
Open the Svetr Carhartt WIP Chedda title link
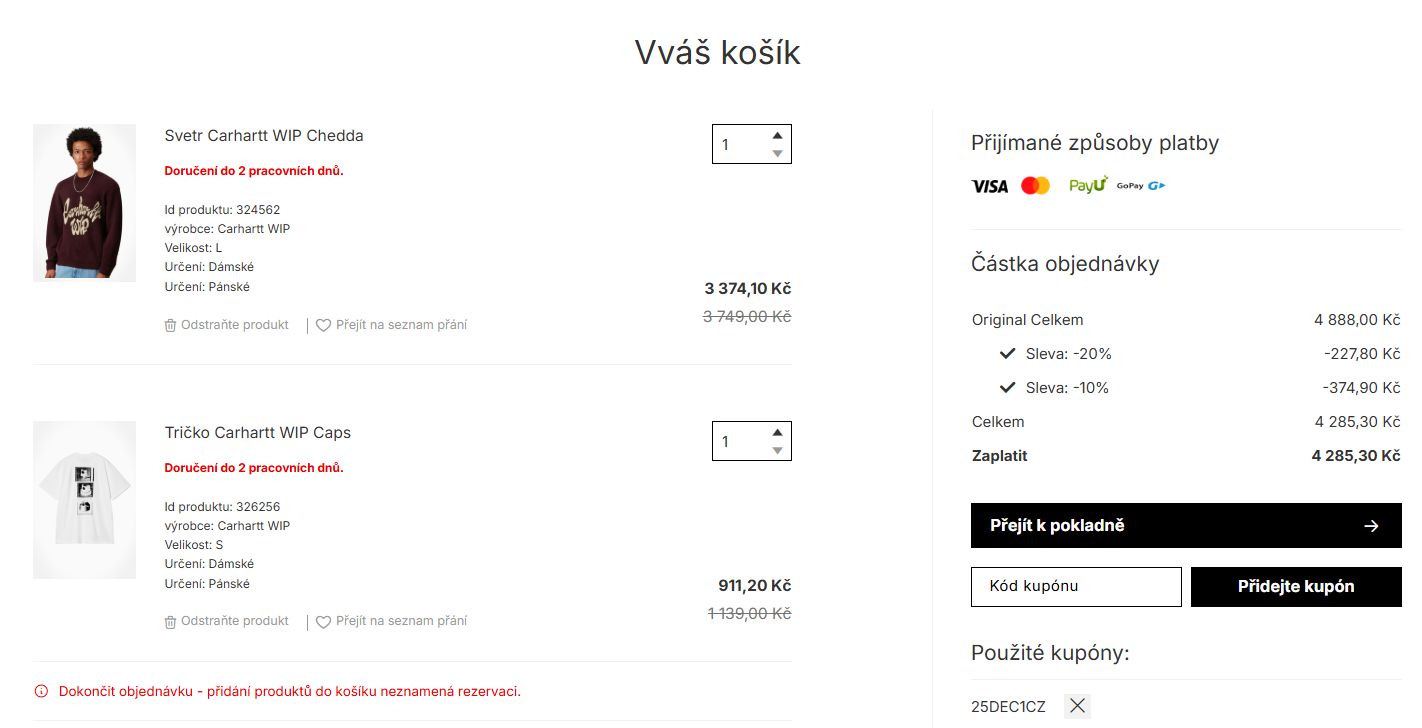tap(264, 136)
